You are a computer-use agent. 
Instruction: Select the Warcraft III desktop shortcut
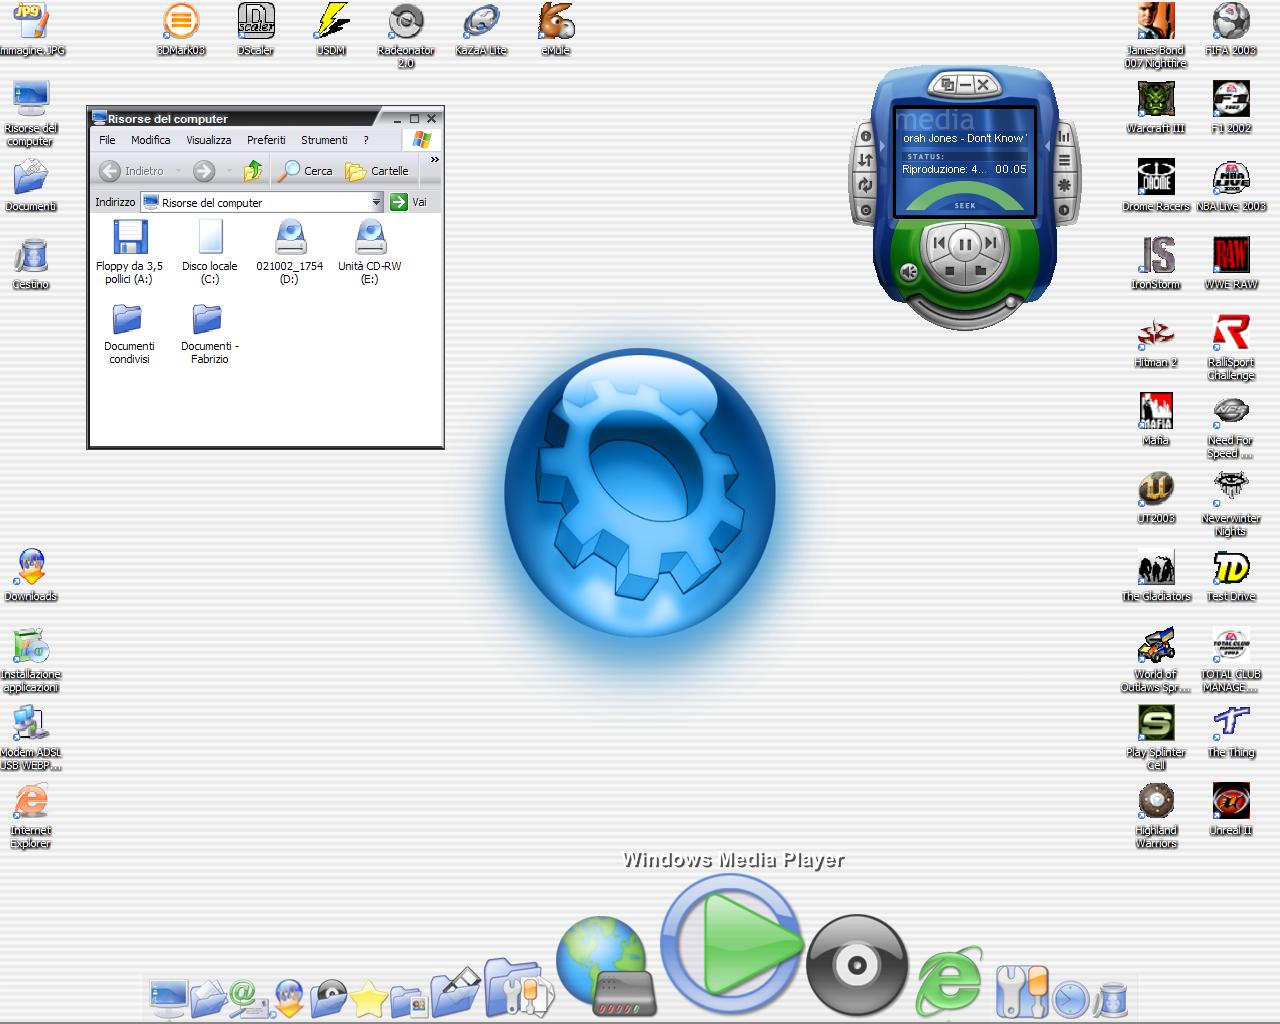(1156, 108)
